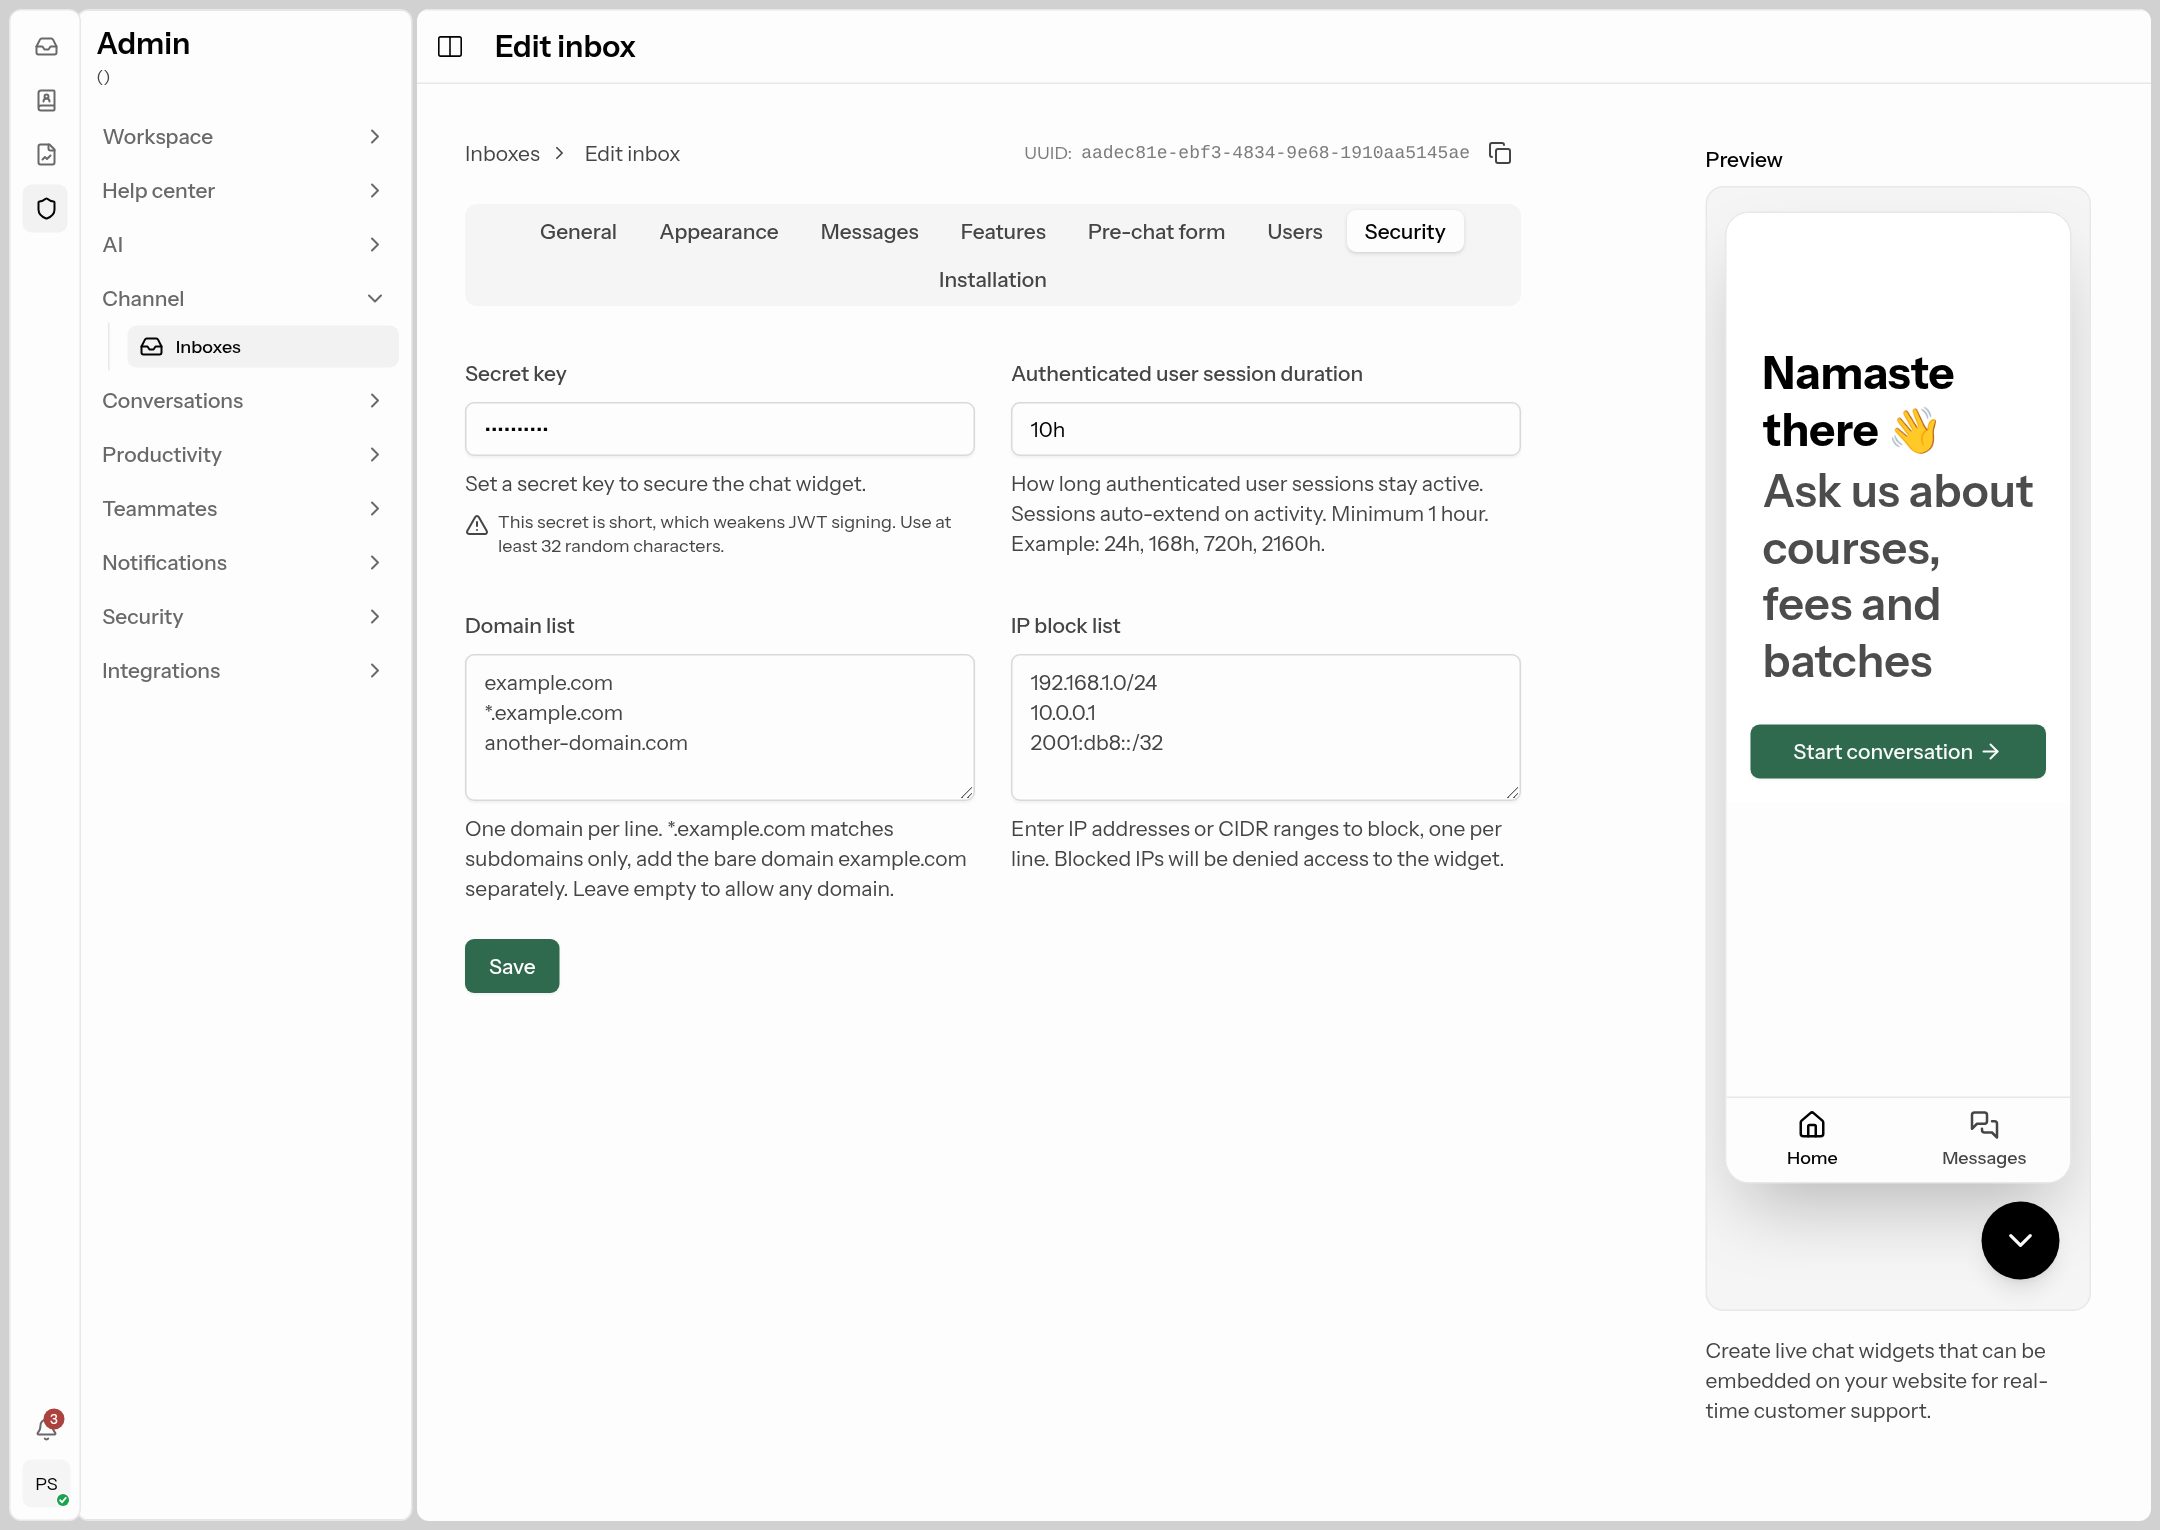Switch to the Messages tab in inbox settings
The height and width of the screenshot is (1530, 2160).
869,232
